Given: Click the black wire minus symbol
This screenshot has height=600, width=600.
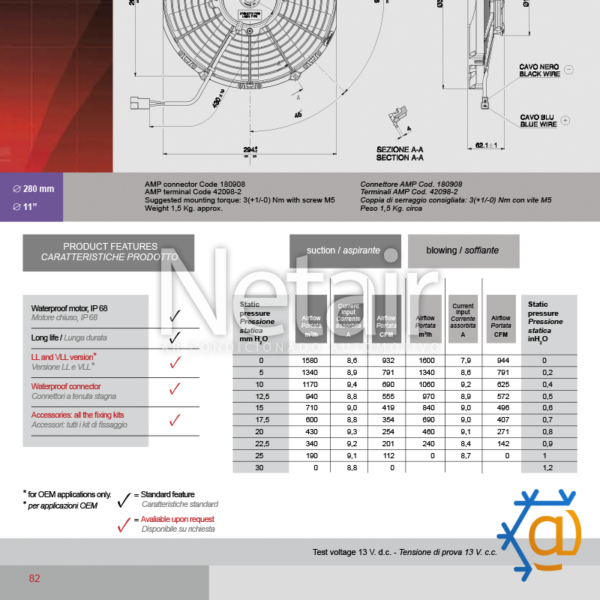Looking at the screenshot, I should (x=567, y=70).
